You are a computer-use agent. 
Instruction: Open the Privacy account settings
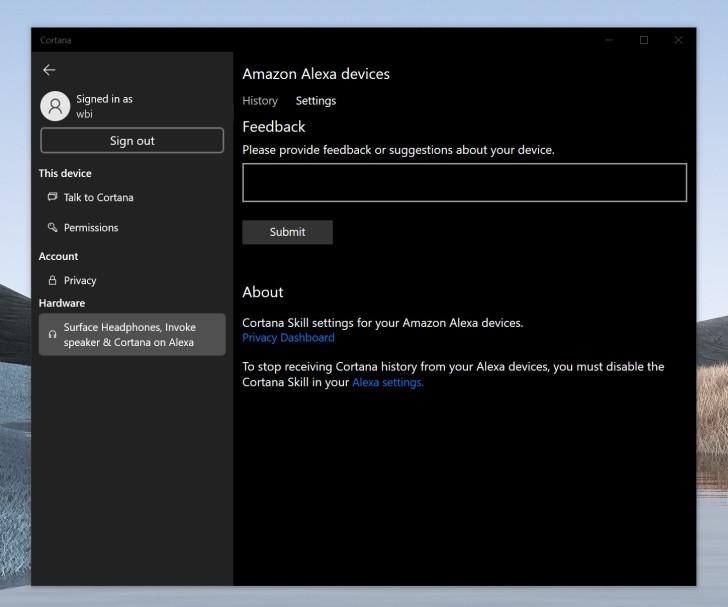click(80, 281)
